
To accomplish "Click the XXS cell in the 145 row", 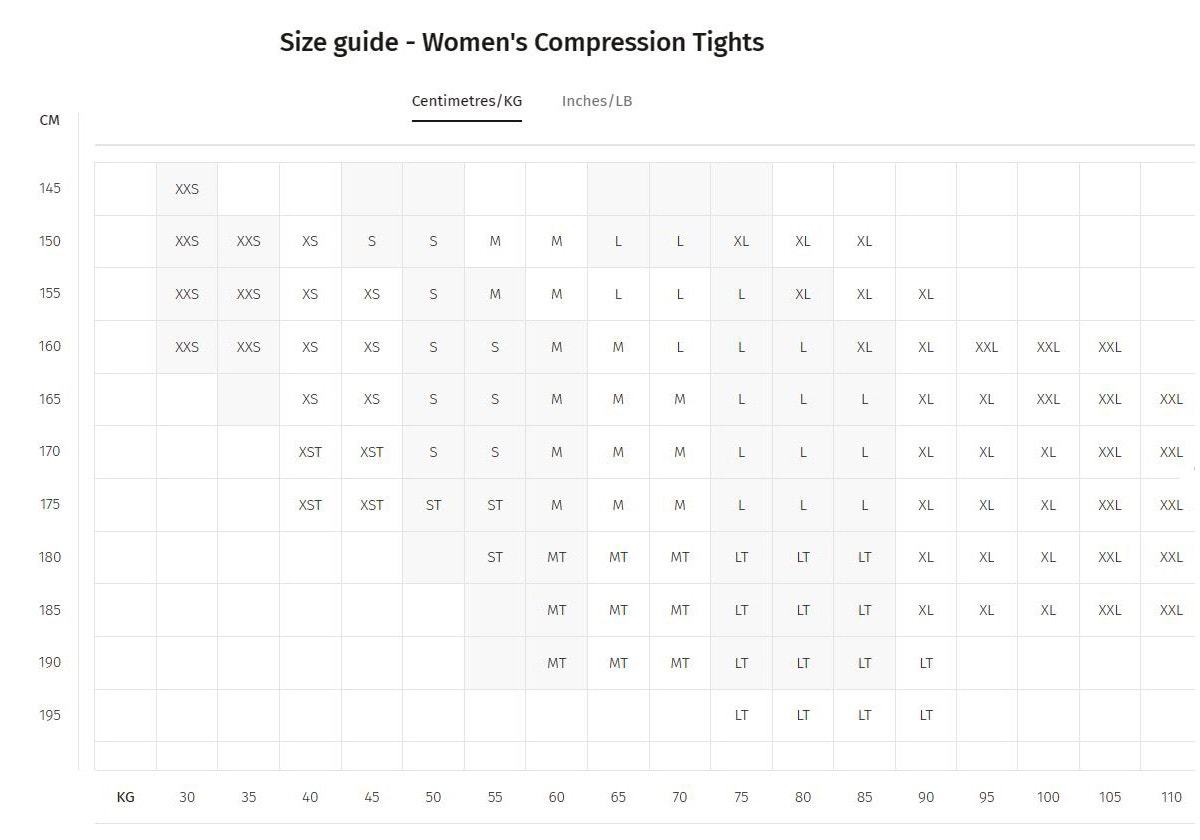I will pos(187,189).
